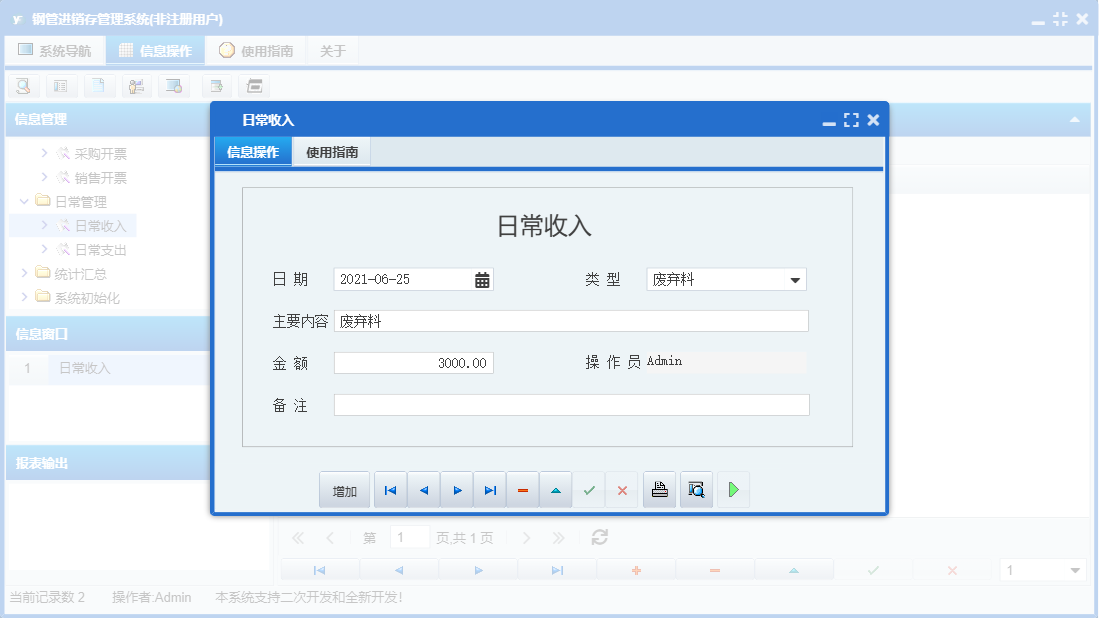Go to the first record icon
Viewport: 1099px width, 618px height.
(390, 489)
